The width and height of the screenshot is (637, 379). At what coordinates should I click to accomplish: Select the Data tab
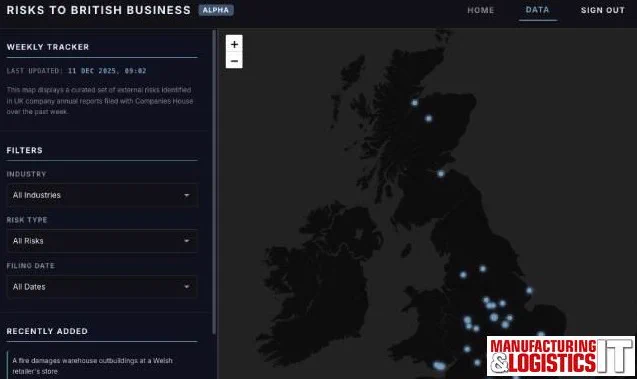pos(537,10)
